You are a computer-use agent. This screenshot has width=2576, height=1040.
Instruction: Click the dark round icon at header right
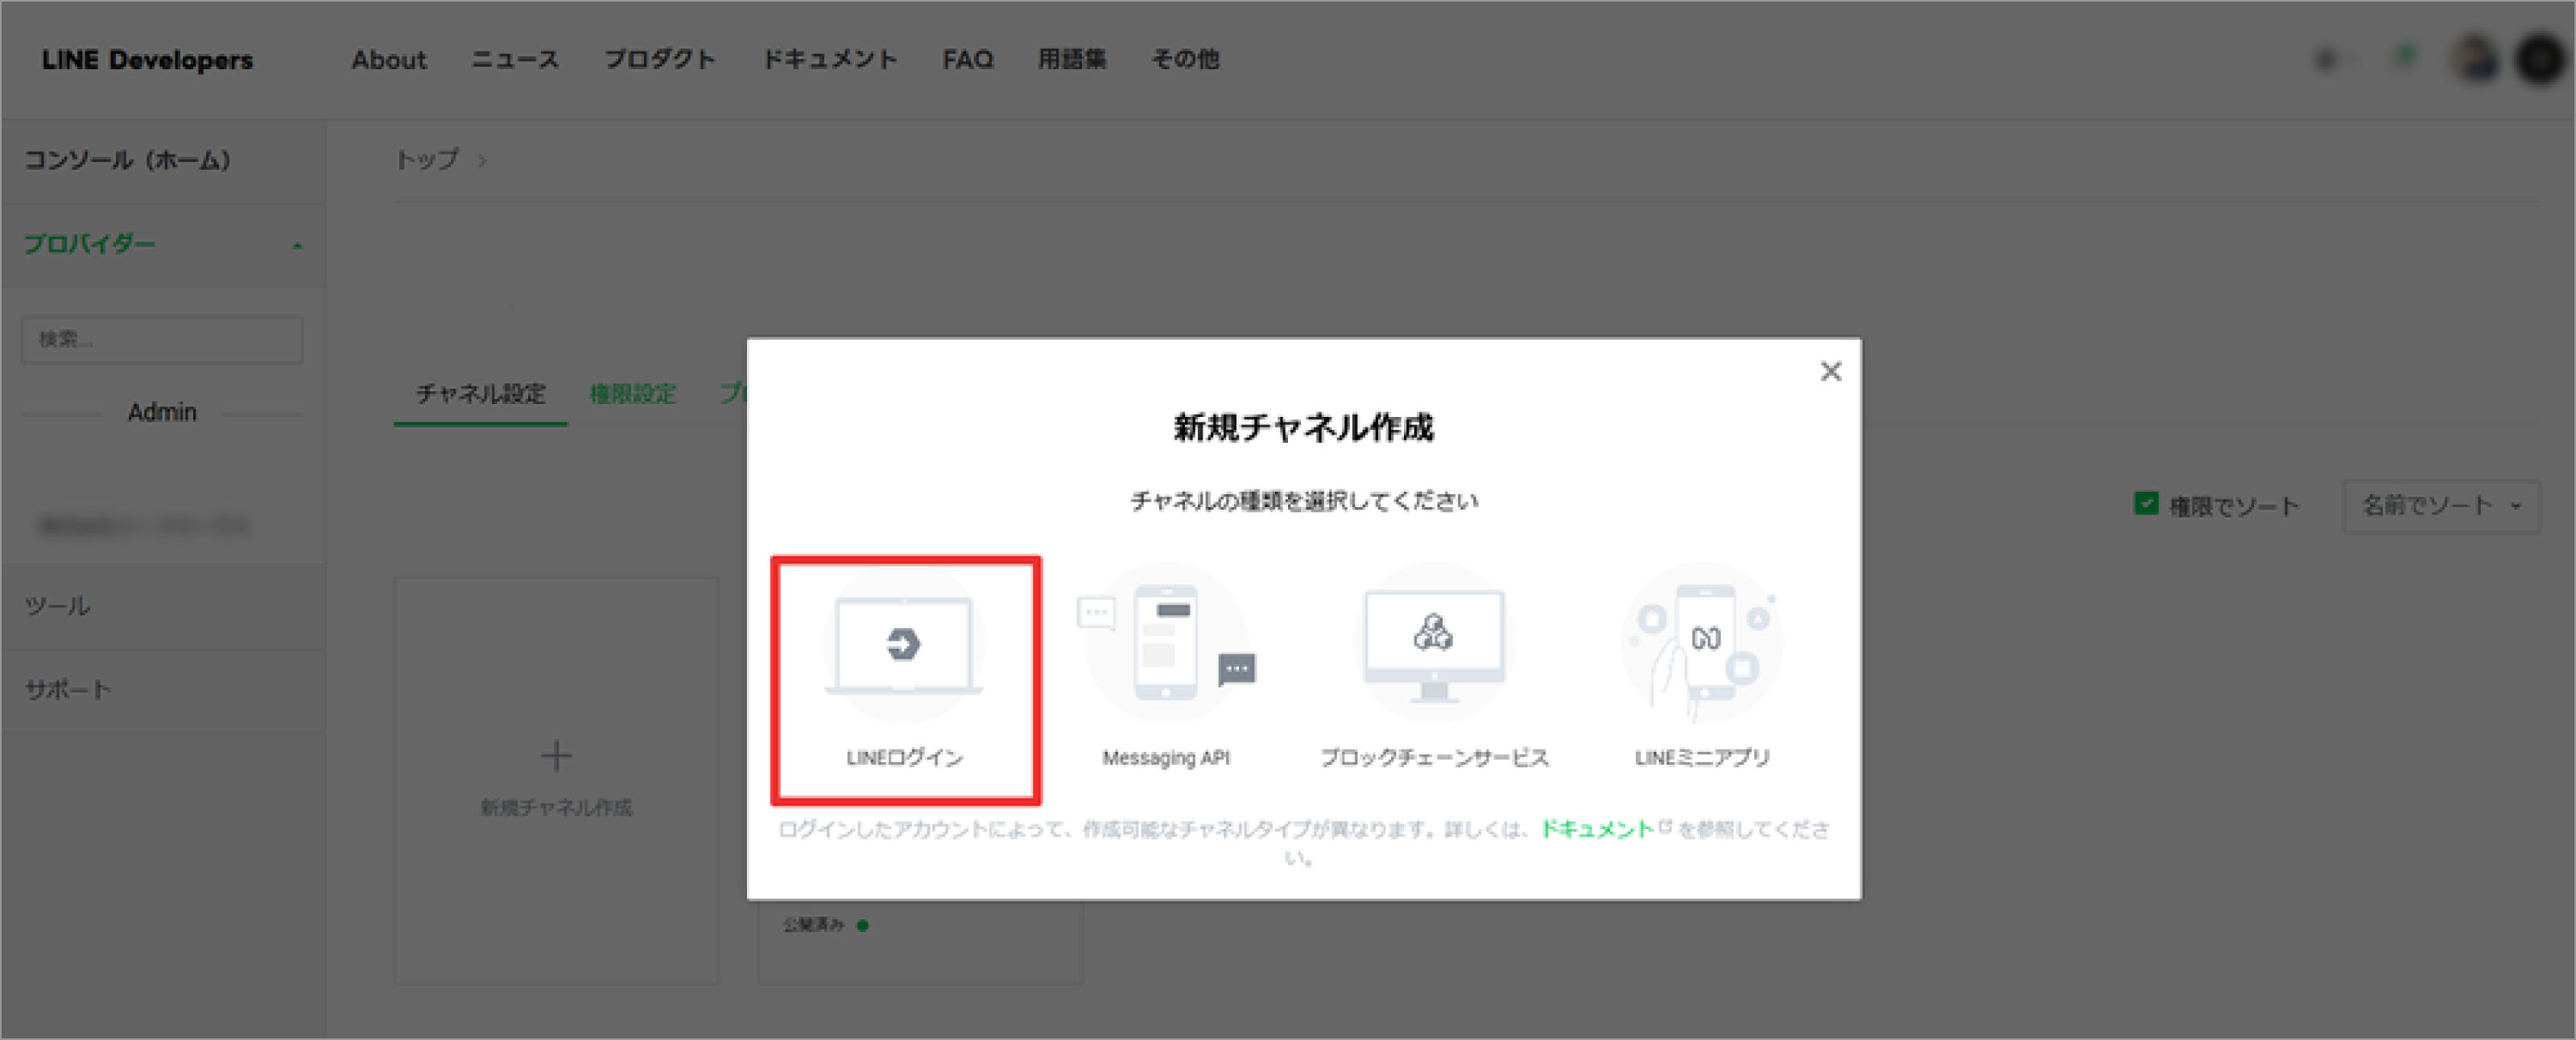[x=2540, y=60]
